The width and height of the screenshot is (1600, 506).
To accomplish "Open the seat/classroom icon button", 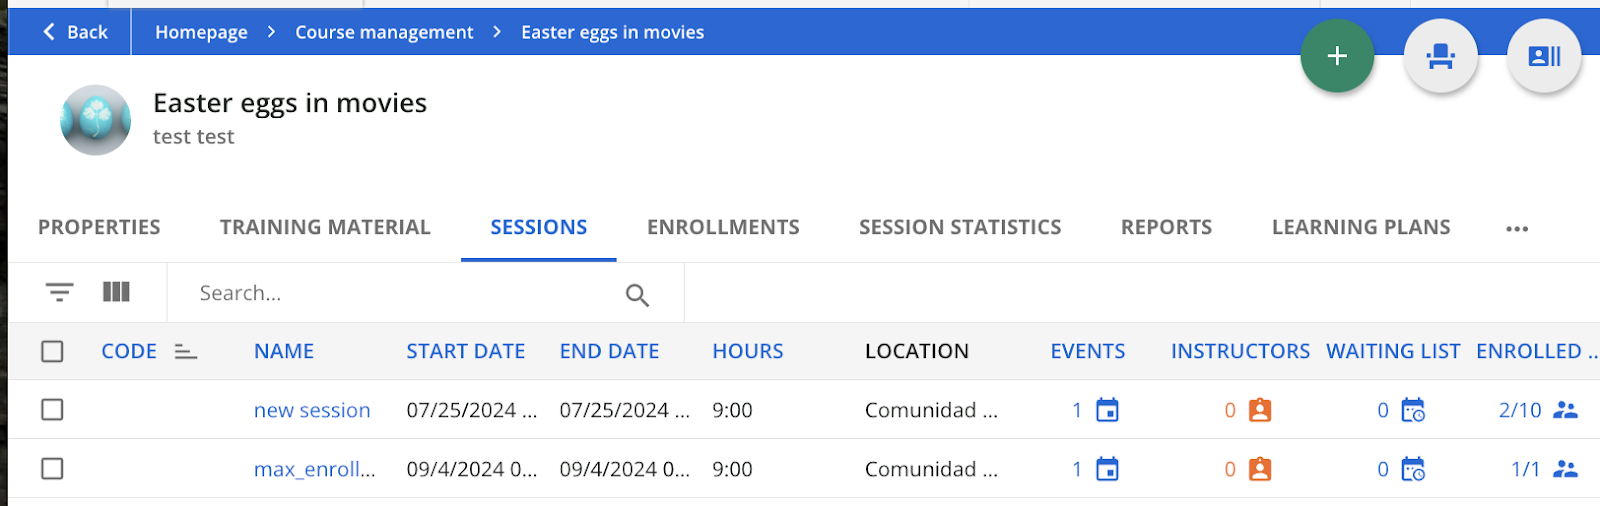I will [x=1440, y=56].
